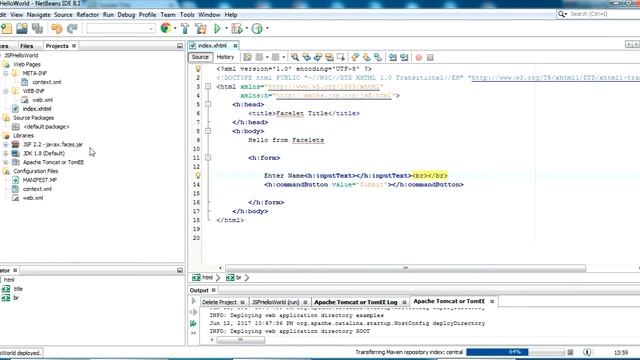Click the Undo arrow icon
The image size is (640, 360).
coord(57,28)
